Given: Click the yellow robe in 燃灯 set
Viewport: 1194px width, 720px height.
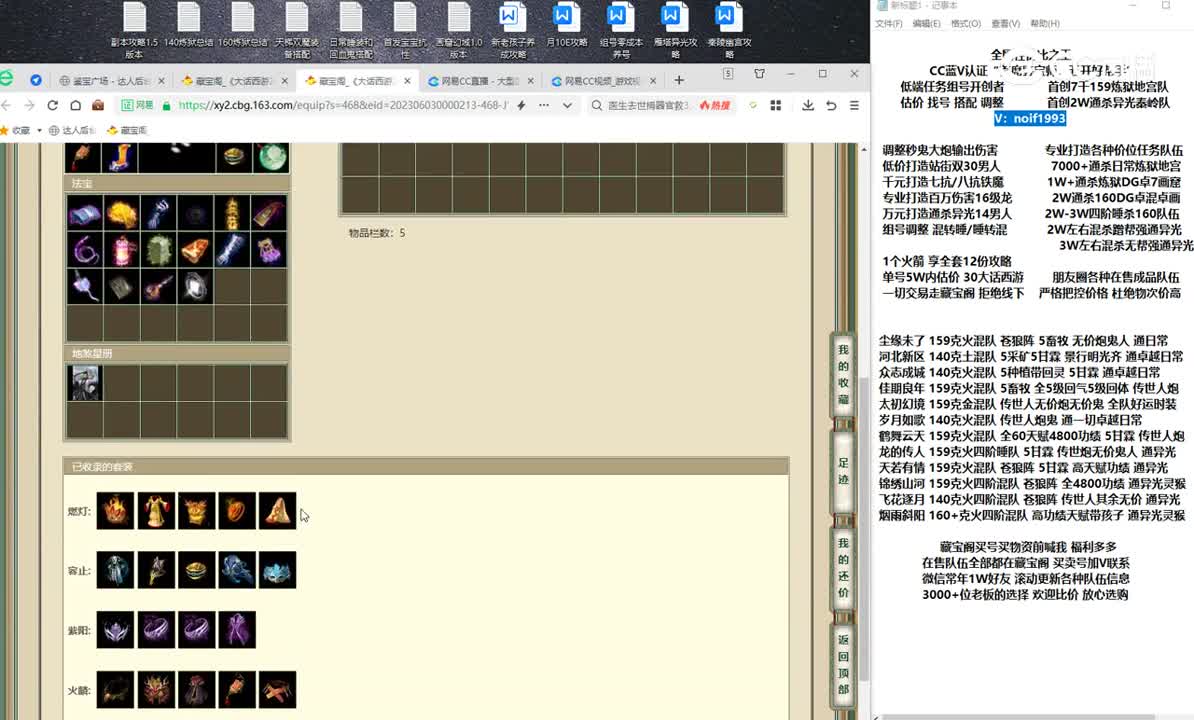Looking at the screenshot, I should (156, 511).
